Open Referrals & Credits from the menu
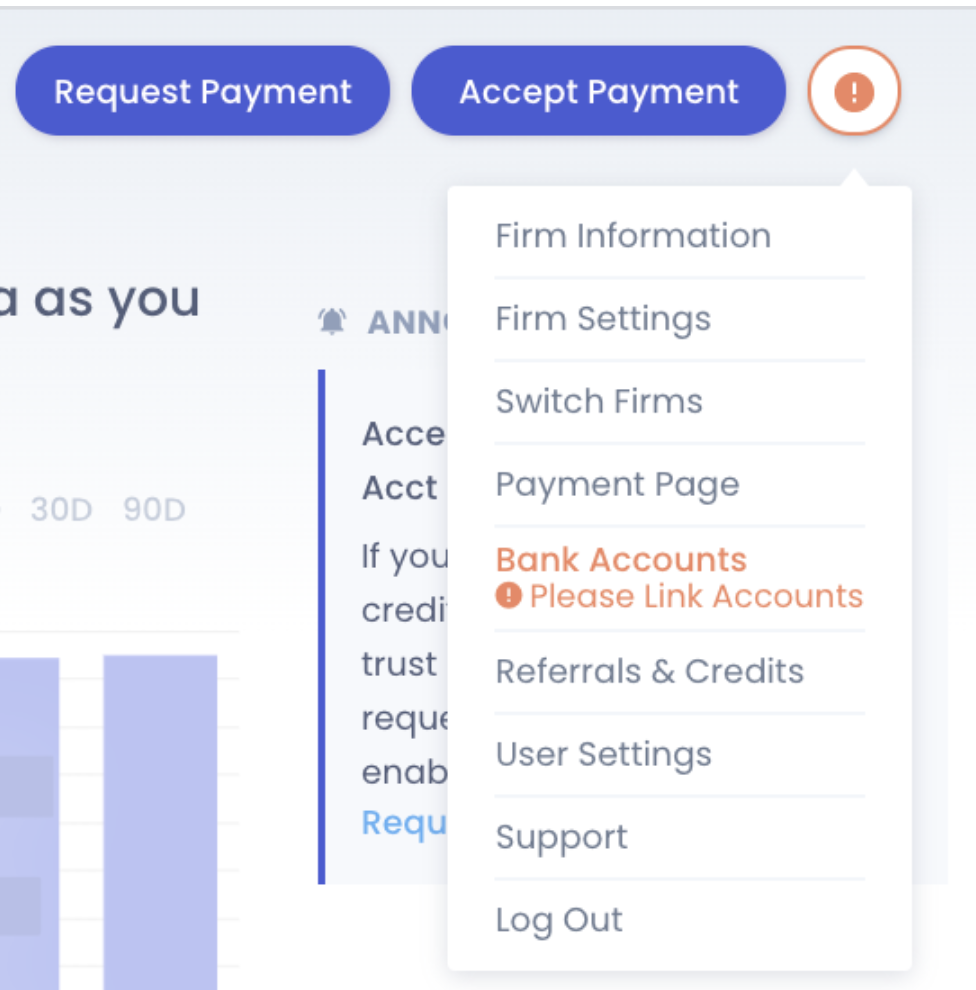The height and width of the screenshot is (990, 976). coord(649,671)
